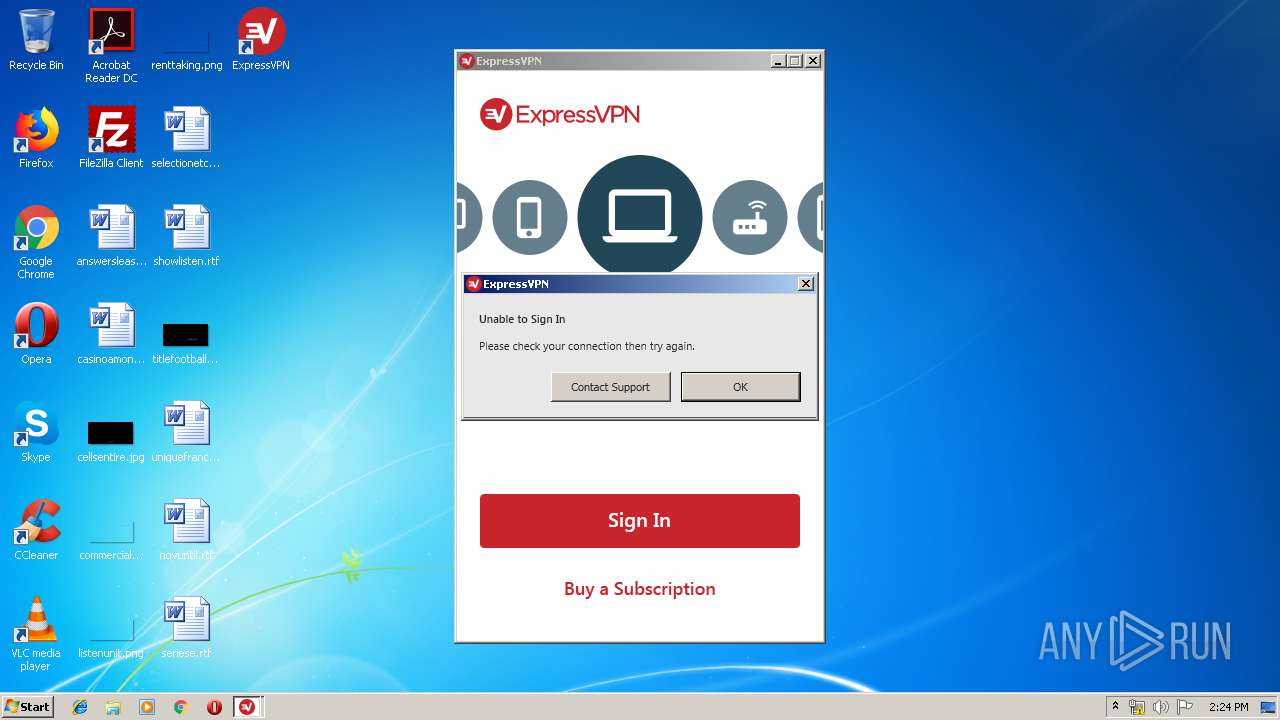Screen dimensions: 1280x720
Task: Click the Show desktop button
Action: pos(1270,707)
